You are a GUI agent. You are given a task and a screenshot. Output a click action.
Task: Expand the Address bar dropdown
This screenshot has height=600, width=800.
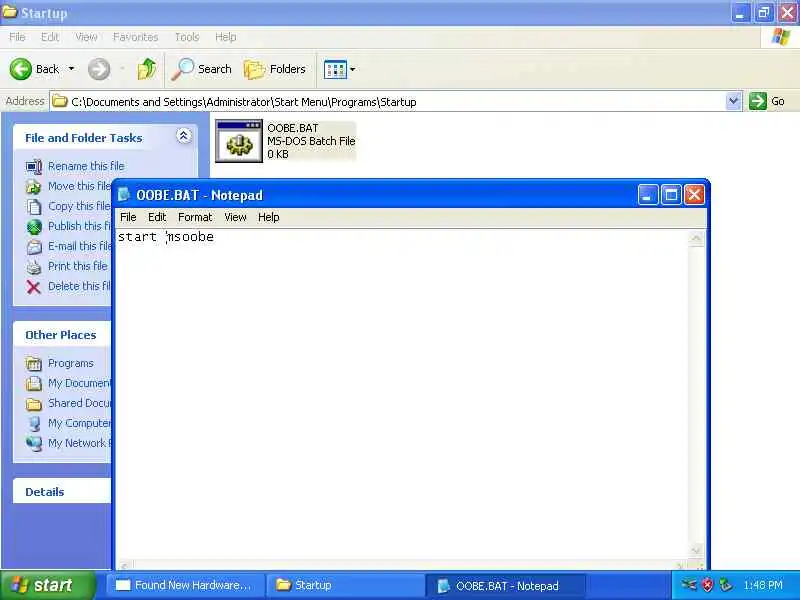pos(733,101)
